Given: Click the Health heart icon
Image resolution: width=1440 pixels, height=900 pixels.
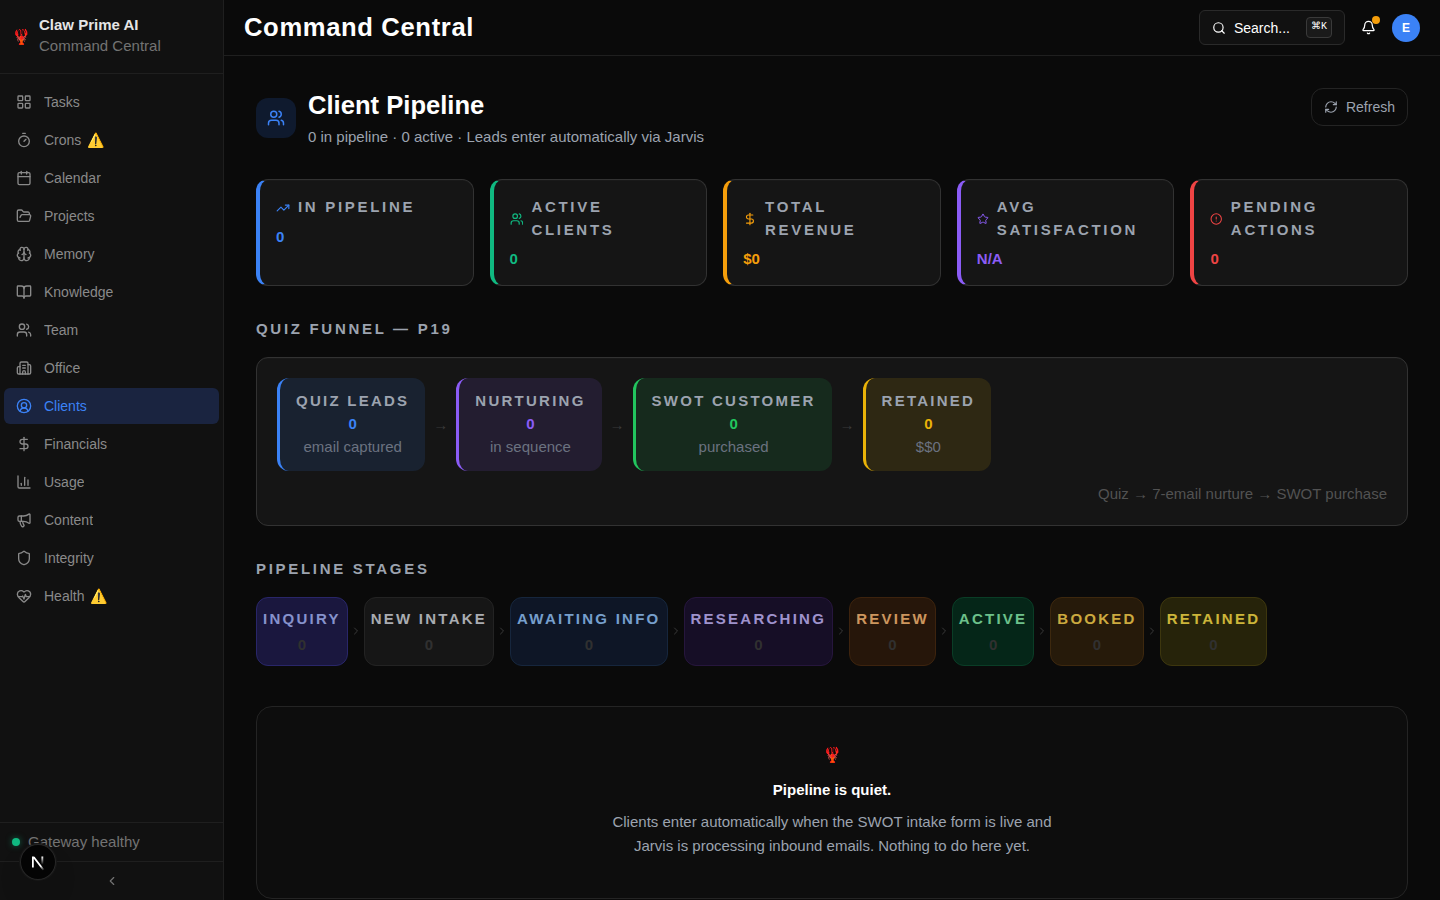Looking at the screenshot, I should pos(24,596).
